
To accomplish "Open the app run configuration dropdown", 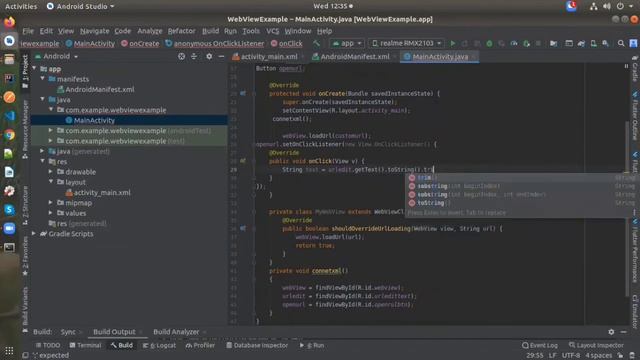I will tap(347, 43).
